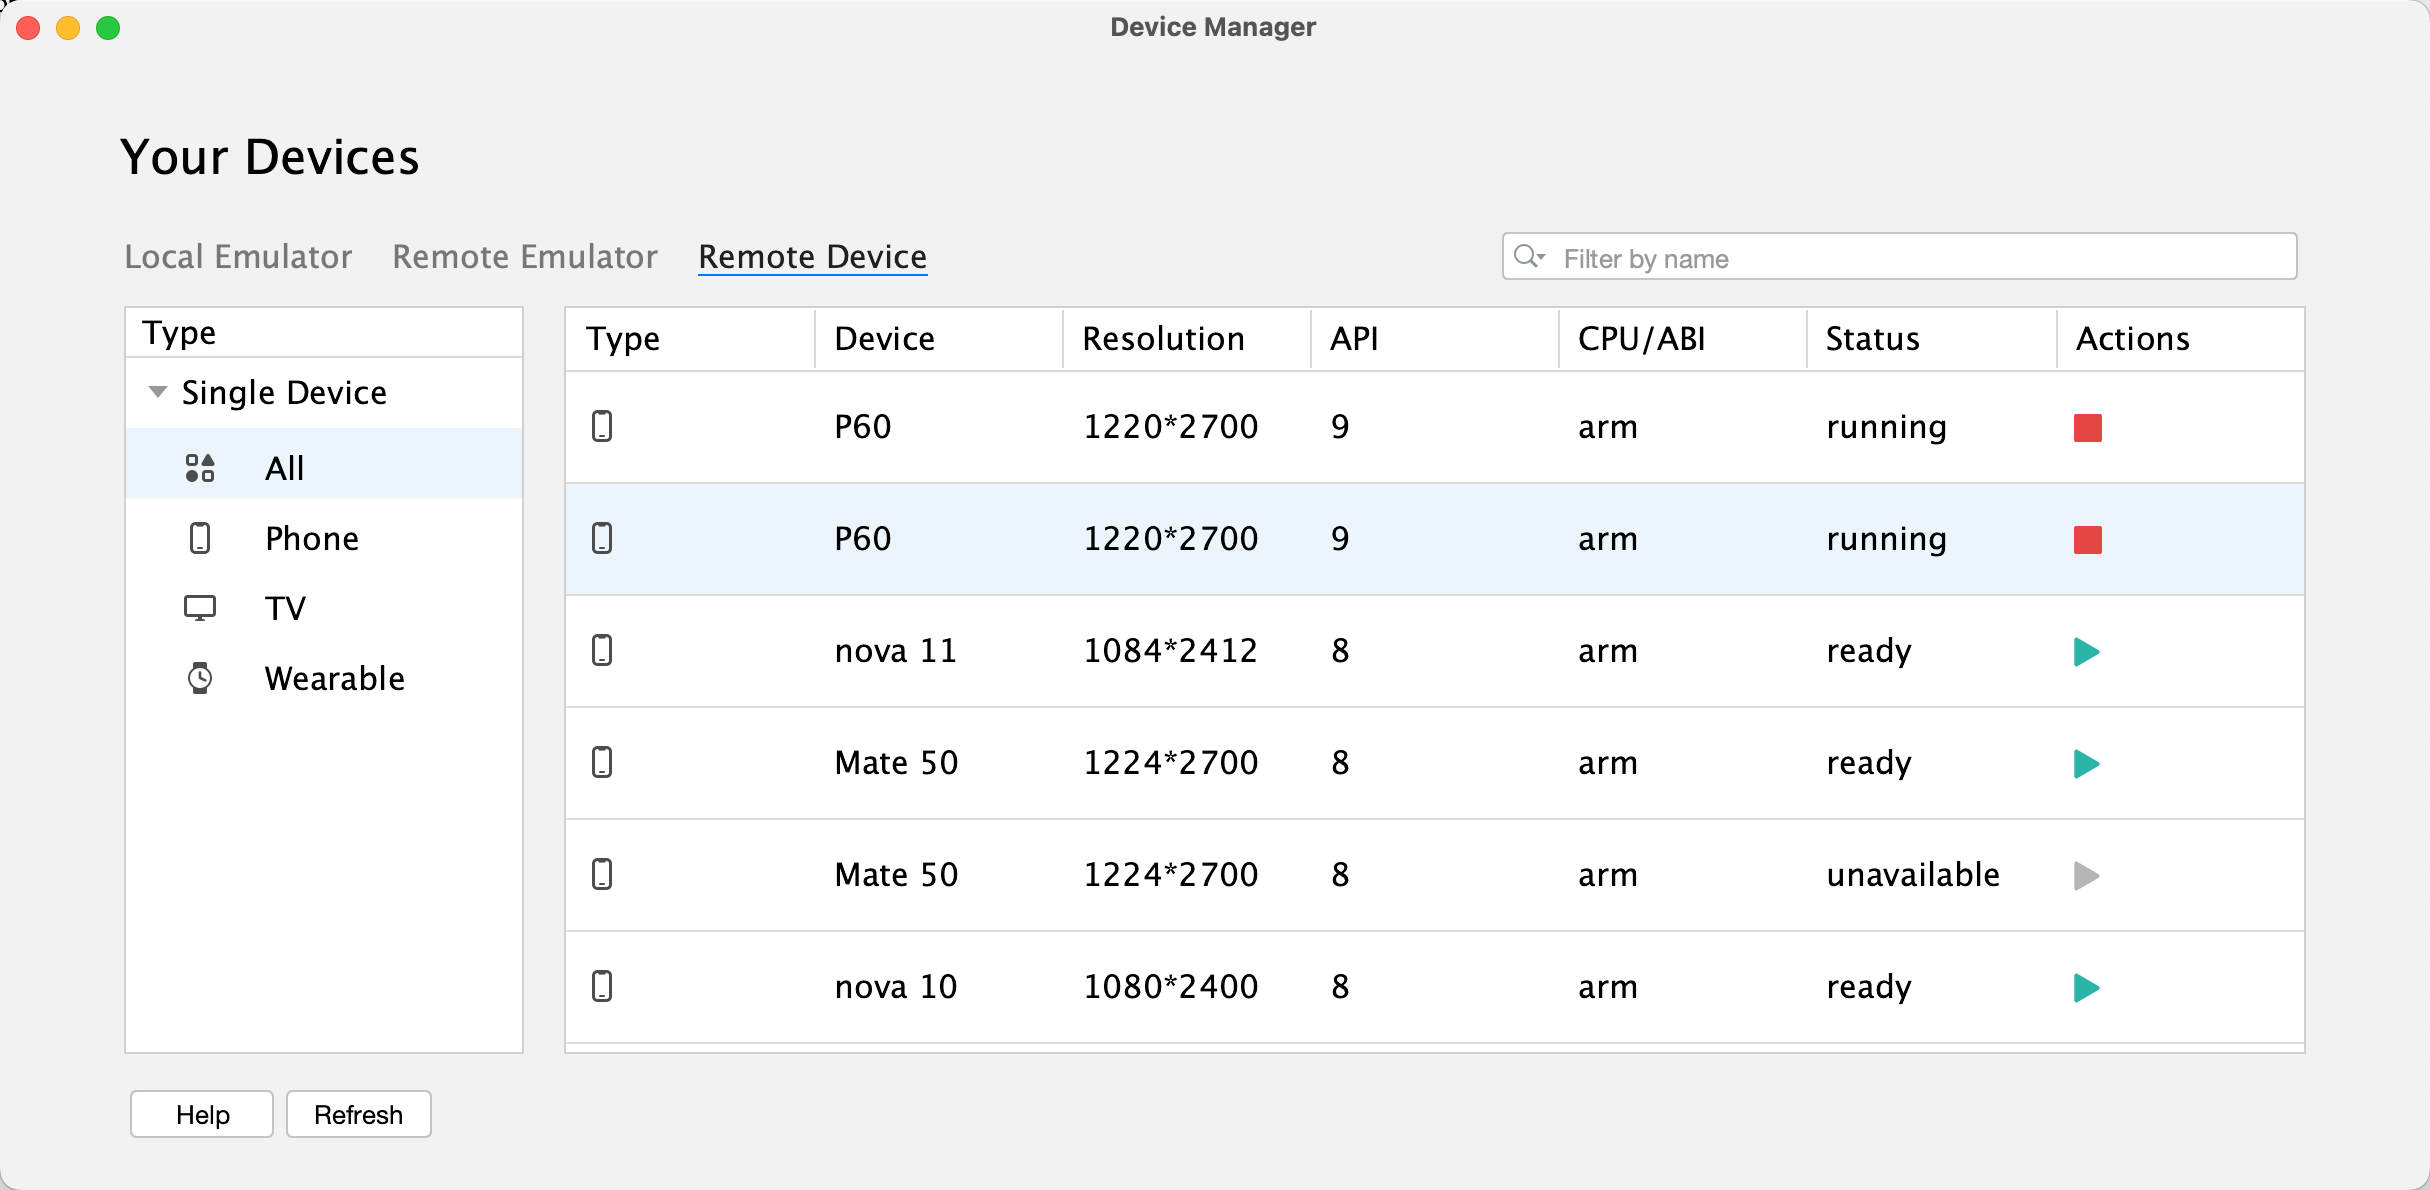The image size is (2430, 1190).
Task: Filter devices by Phone type
Action: click(324, 538)
